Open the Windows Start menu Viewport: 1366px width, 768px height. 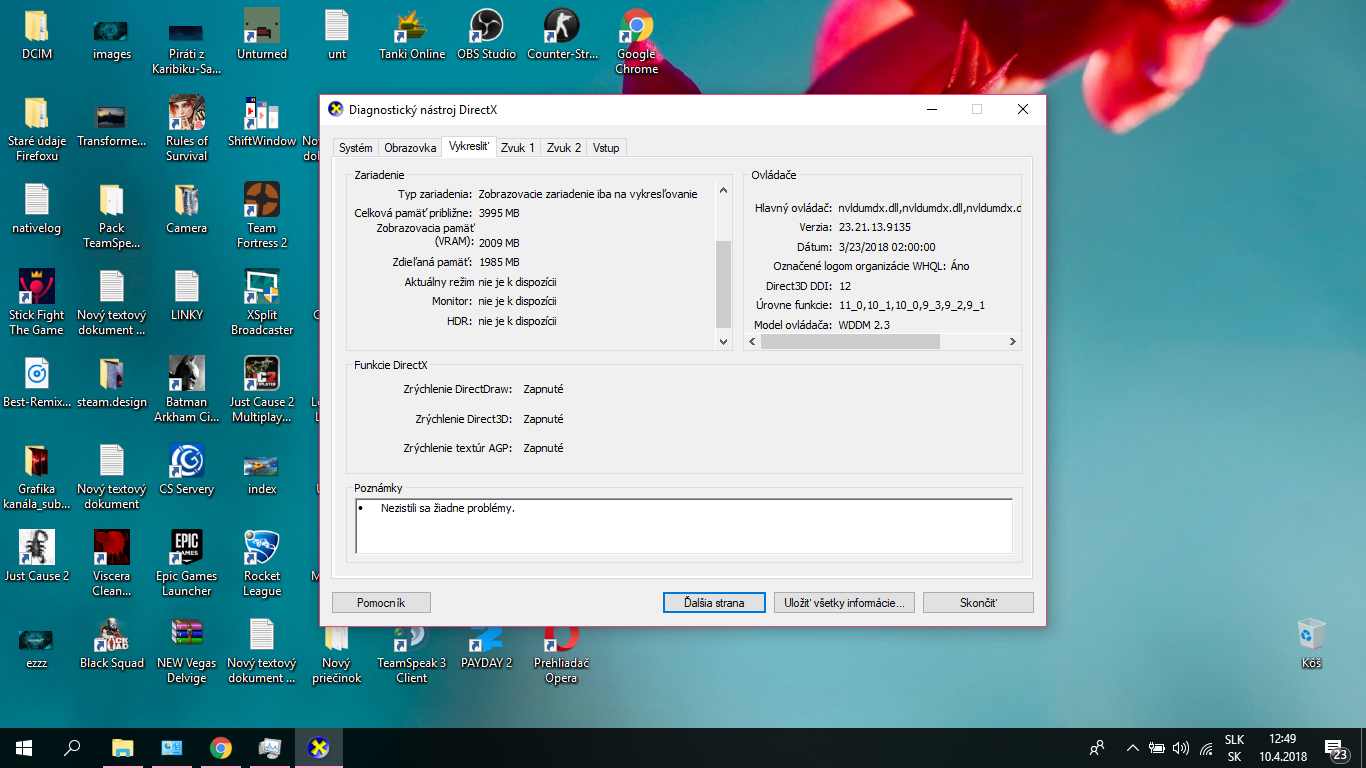coord(24,747)
